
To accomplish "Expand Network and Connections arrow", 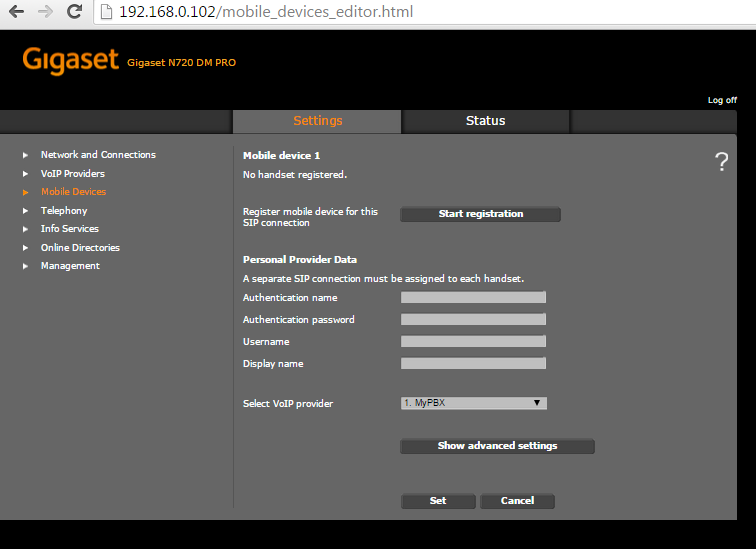I will point(26,155).
